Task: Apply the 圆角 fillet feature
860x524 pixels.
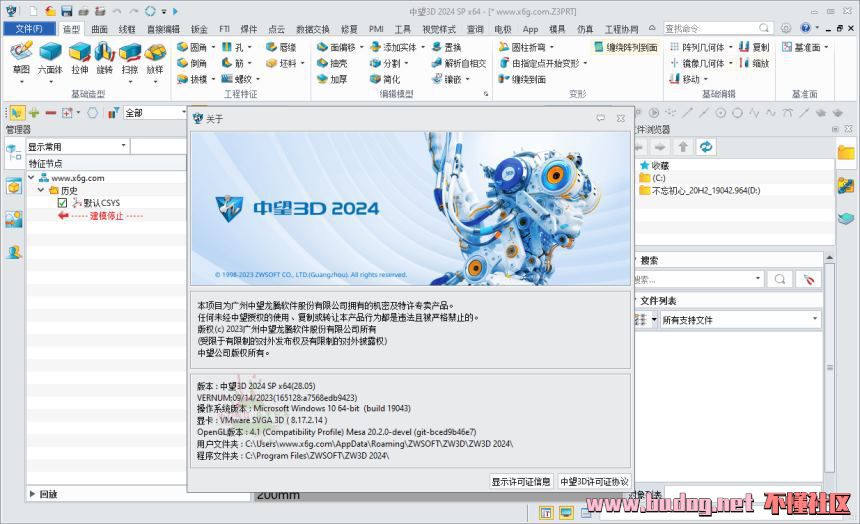Action: [x=193, y=47]
